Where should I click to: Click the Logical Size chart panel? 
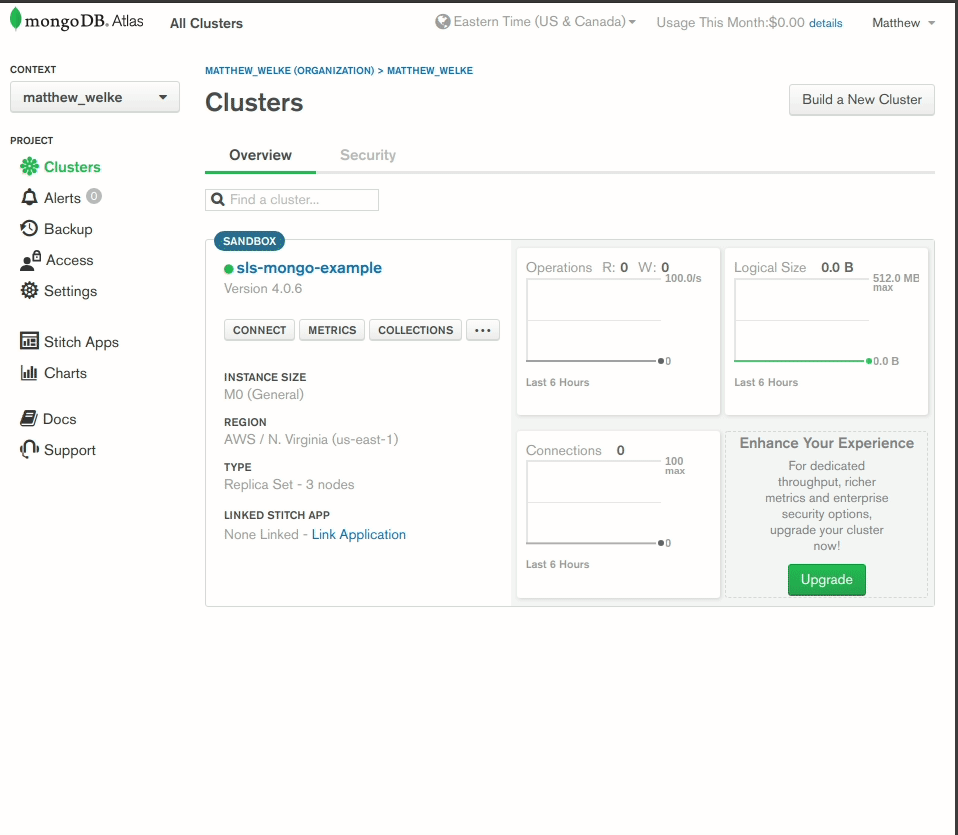point(826,332)
